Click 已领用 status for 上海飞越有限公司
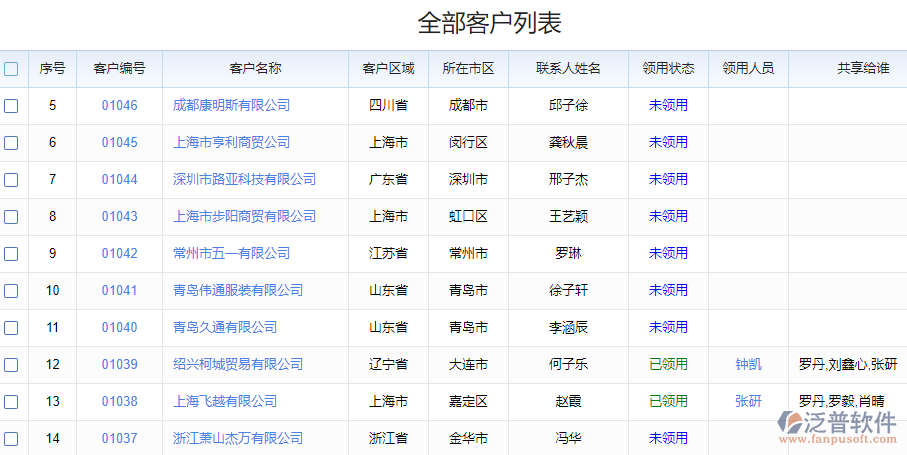 pos(668,401)
